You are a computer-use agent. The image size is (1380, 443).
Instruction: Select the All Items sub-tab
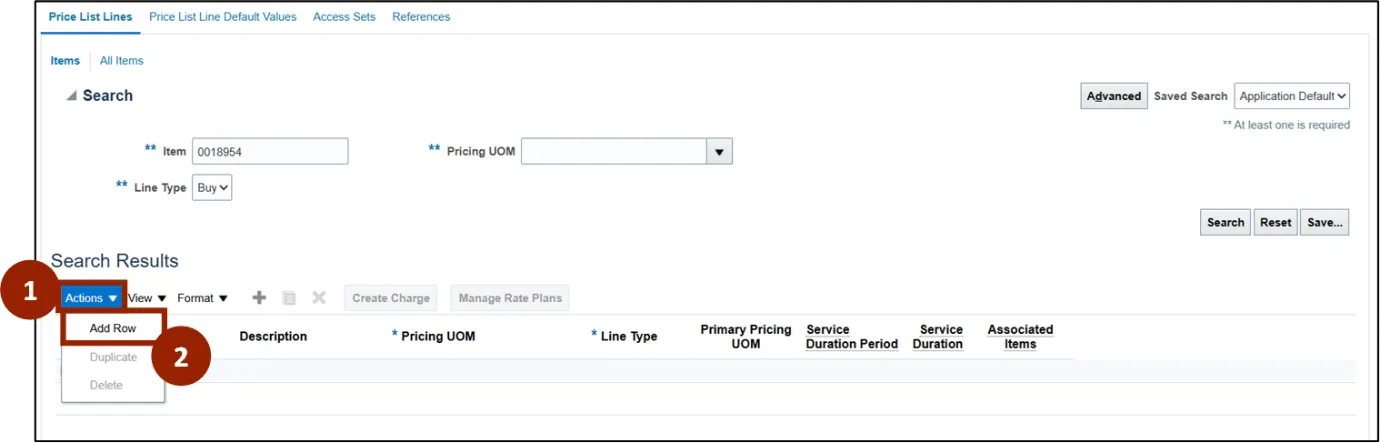pos(121,61)
